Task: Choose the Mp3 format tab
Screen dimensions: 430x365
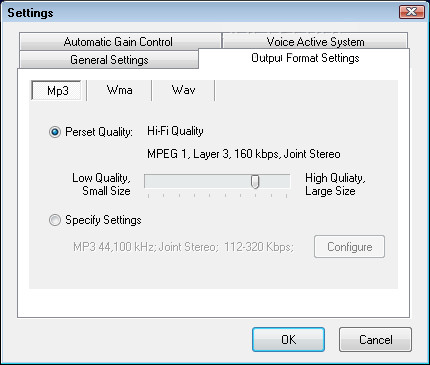Action: pyautogui.click(x=57, y=90)
